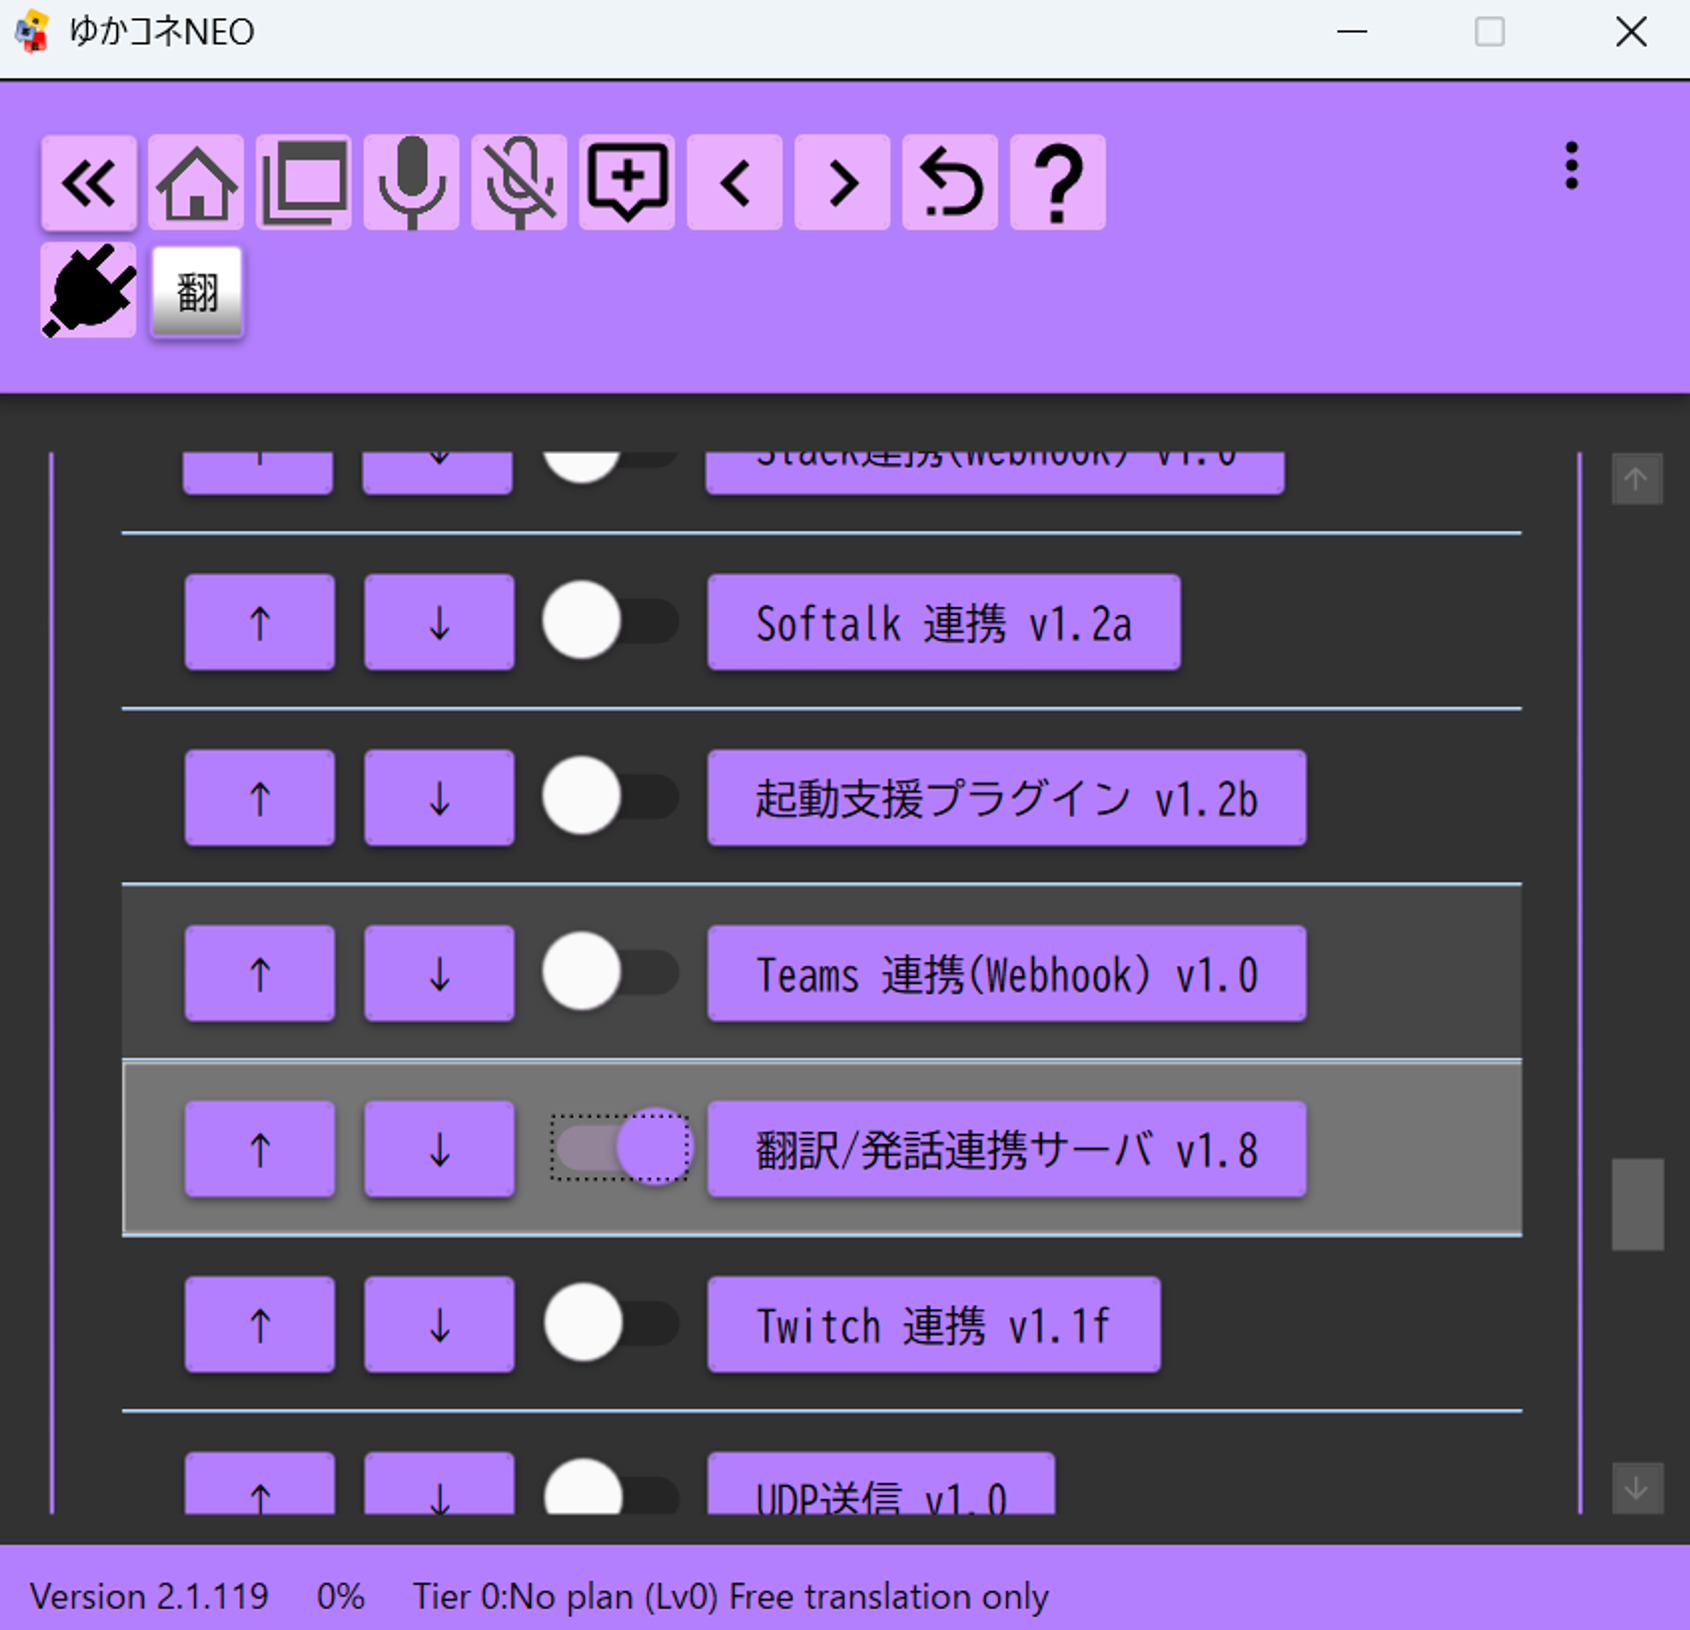Click the right angle bracket toolbar button
The height and width of the screenshot is (1630, 1690).
[x=842, y=183]
